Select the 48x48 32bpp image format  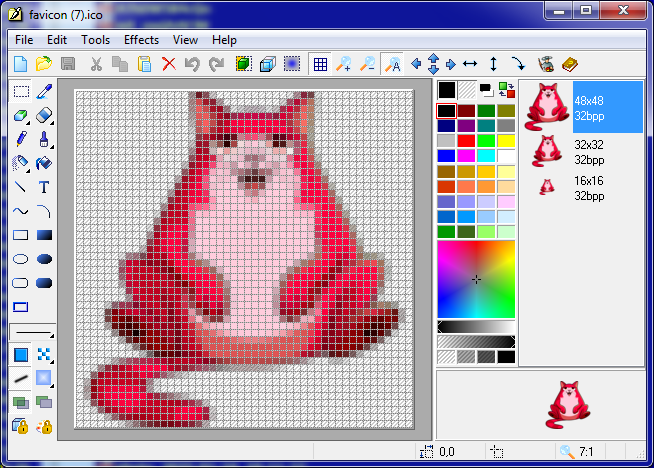[582, 107]
